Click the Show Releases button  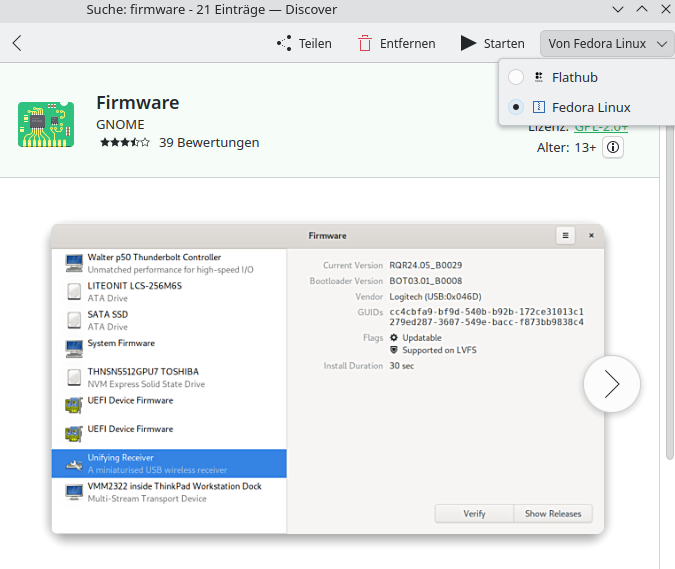(x=553, y=513)
